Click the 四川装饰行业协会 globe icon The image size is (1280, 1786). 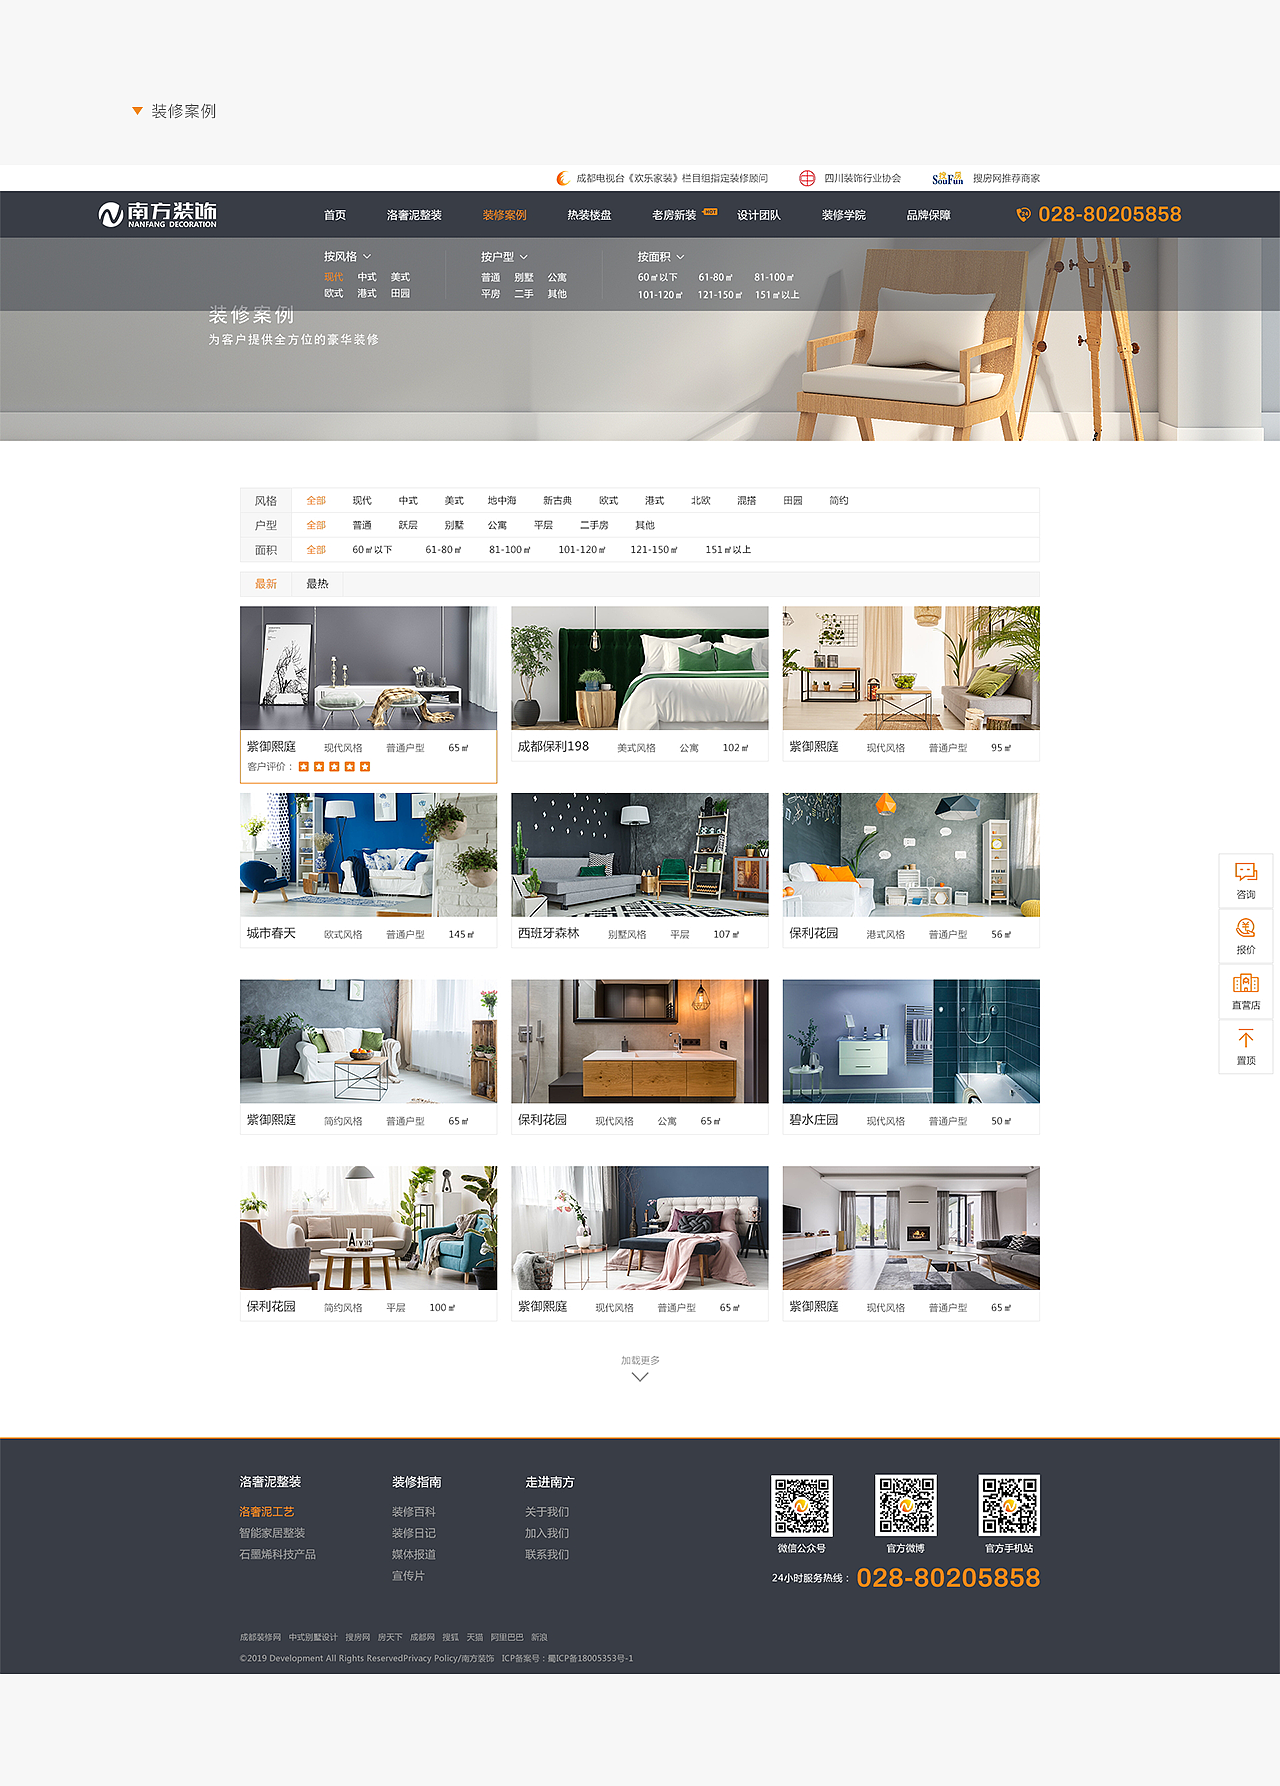[x=807, y=178]
